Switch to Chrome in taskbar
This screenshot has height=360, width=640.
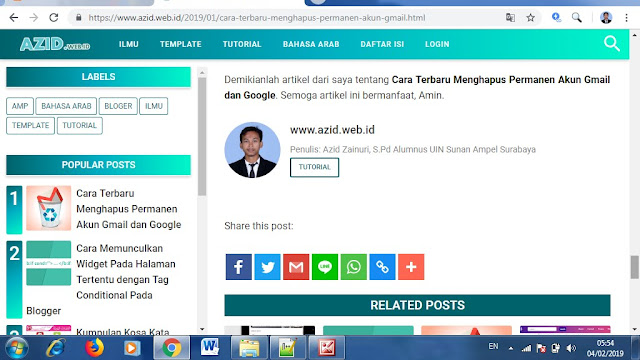tap(171, 348)
